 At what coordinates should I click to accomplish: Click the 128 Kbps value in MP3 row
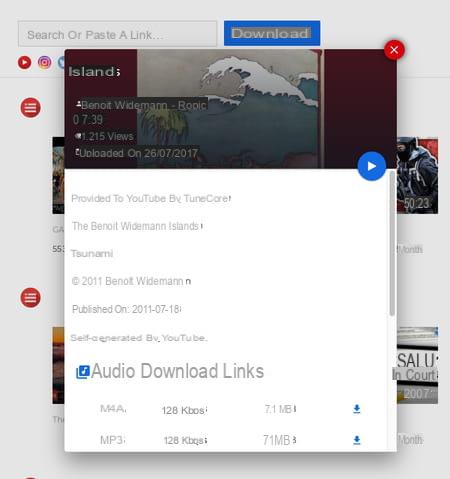click(x=185, y=440)
